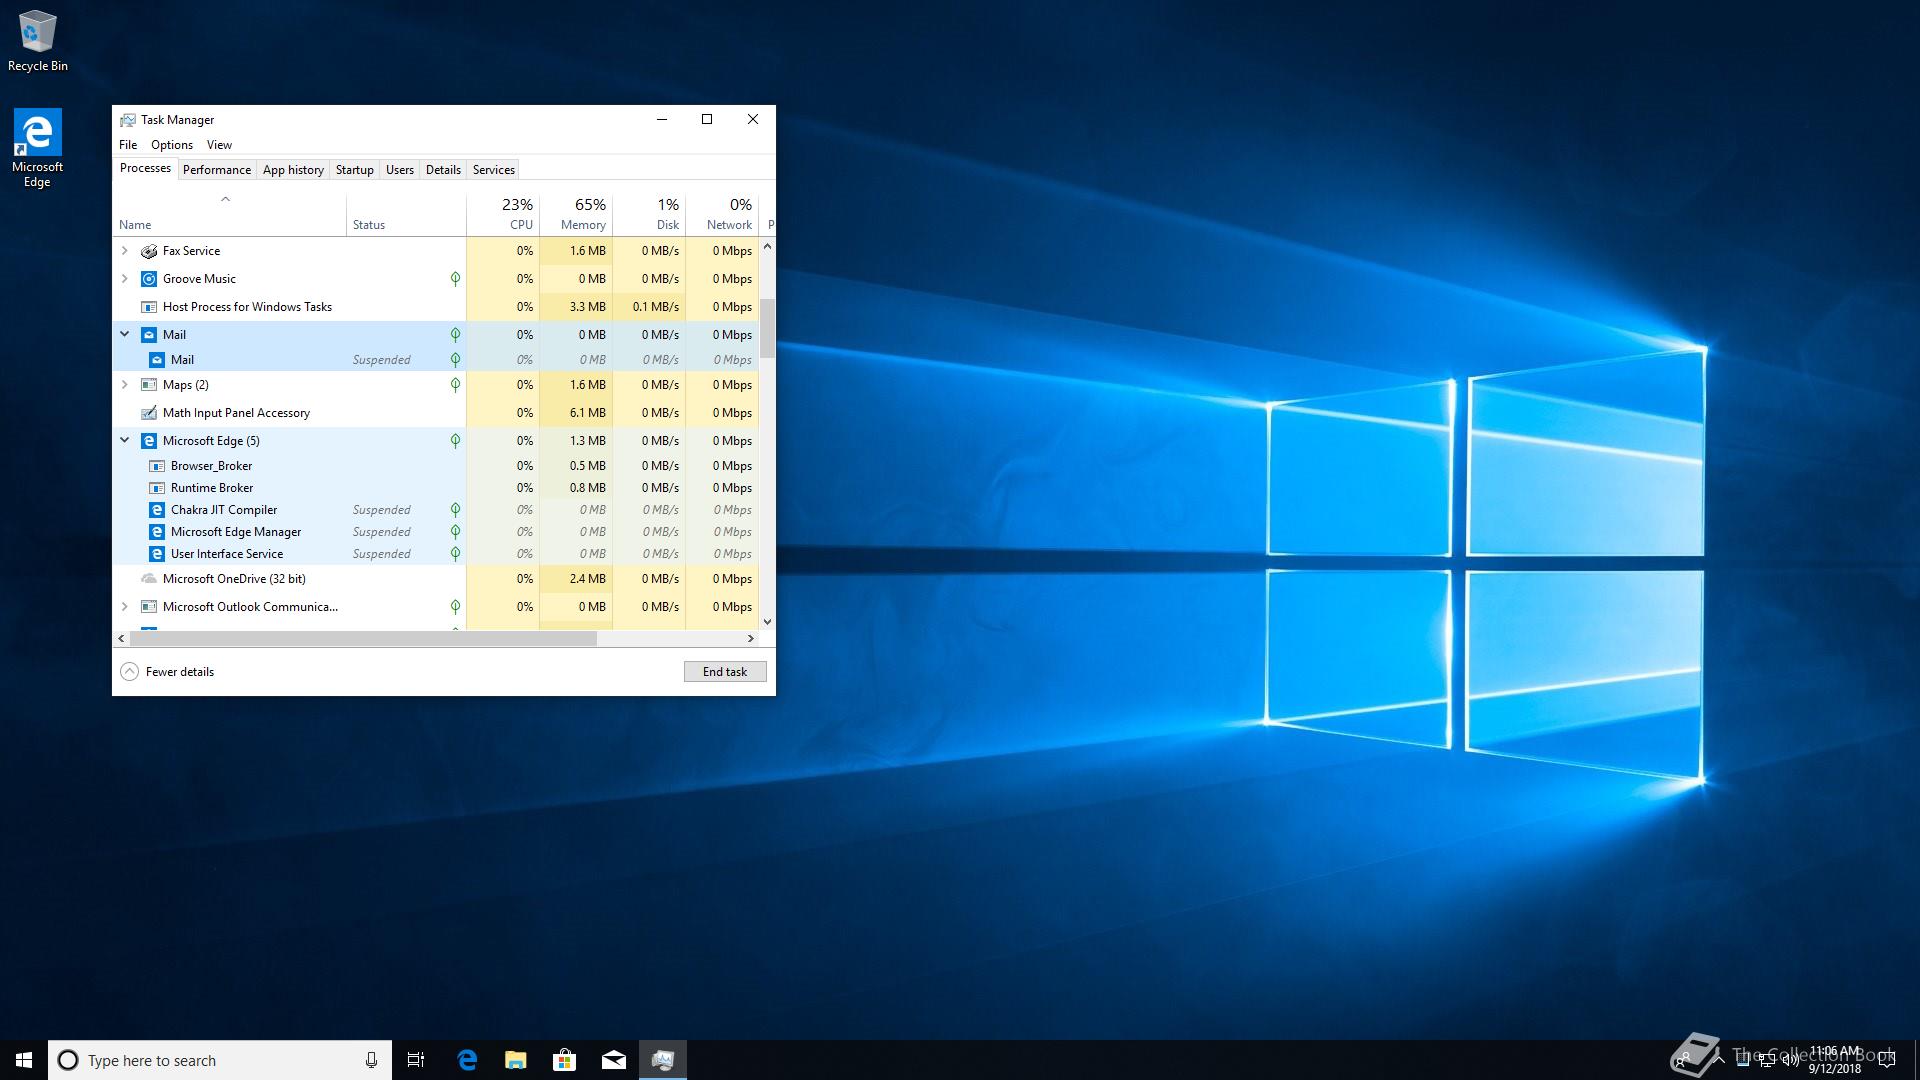Sort processes by the Disk column
Viewport: 1920px width, 1080px height.
tap(649, 214)
